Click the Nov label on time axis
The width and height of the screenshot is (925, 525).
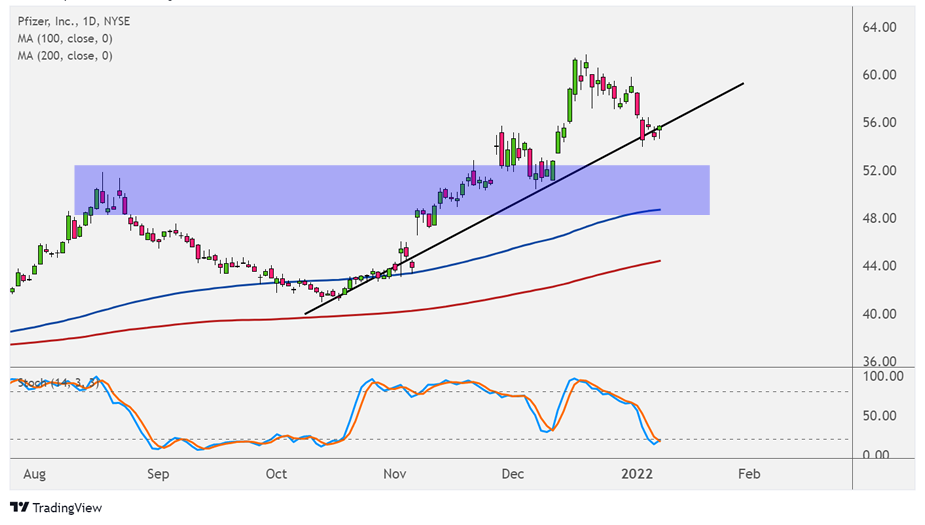(395, 474)
